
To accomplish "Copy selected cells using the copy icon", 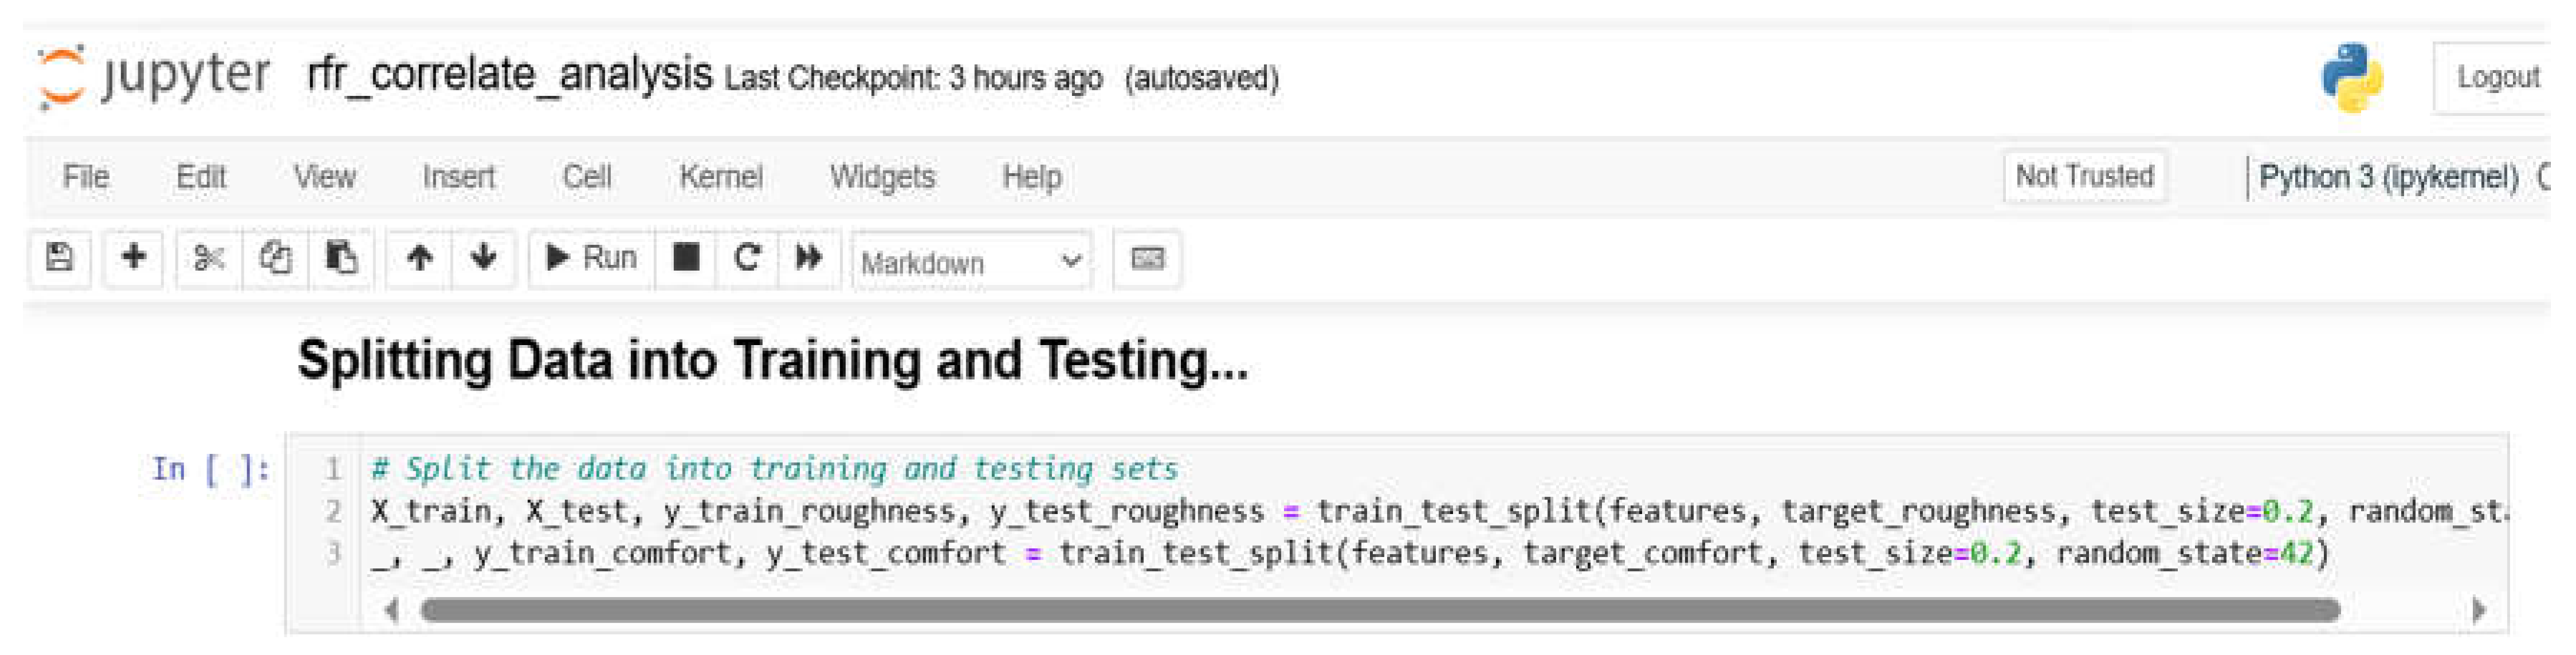I will [275, 259].
